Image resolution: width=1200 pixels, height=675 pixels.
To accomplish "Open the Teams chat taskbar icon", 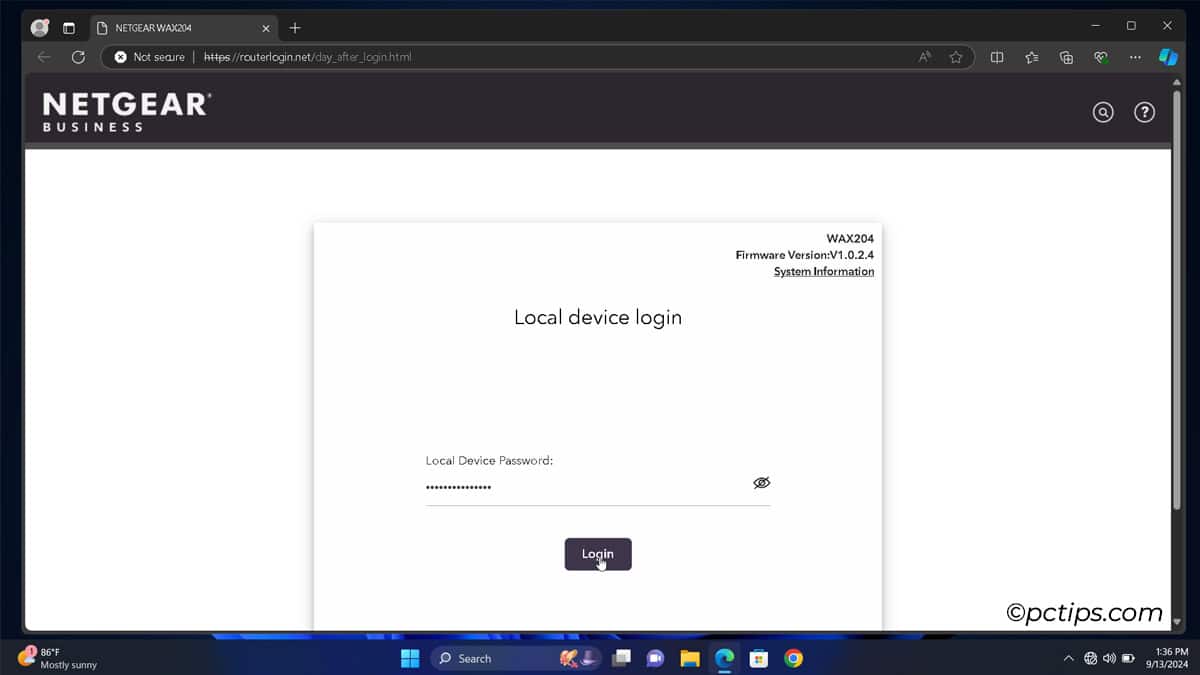I will pos(656,658).
